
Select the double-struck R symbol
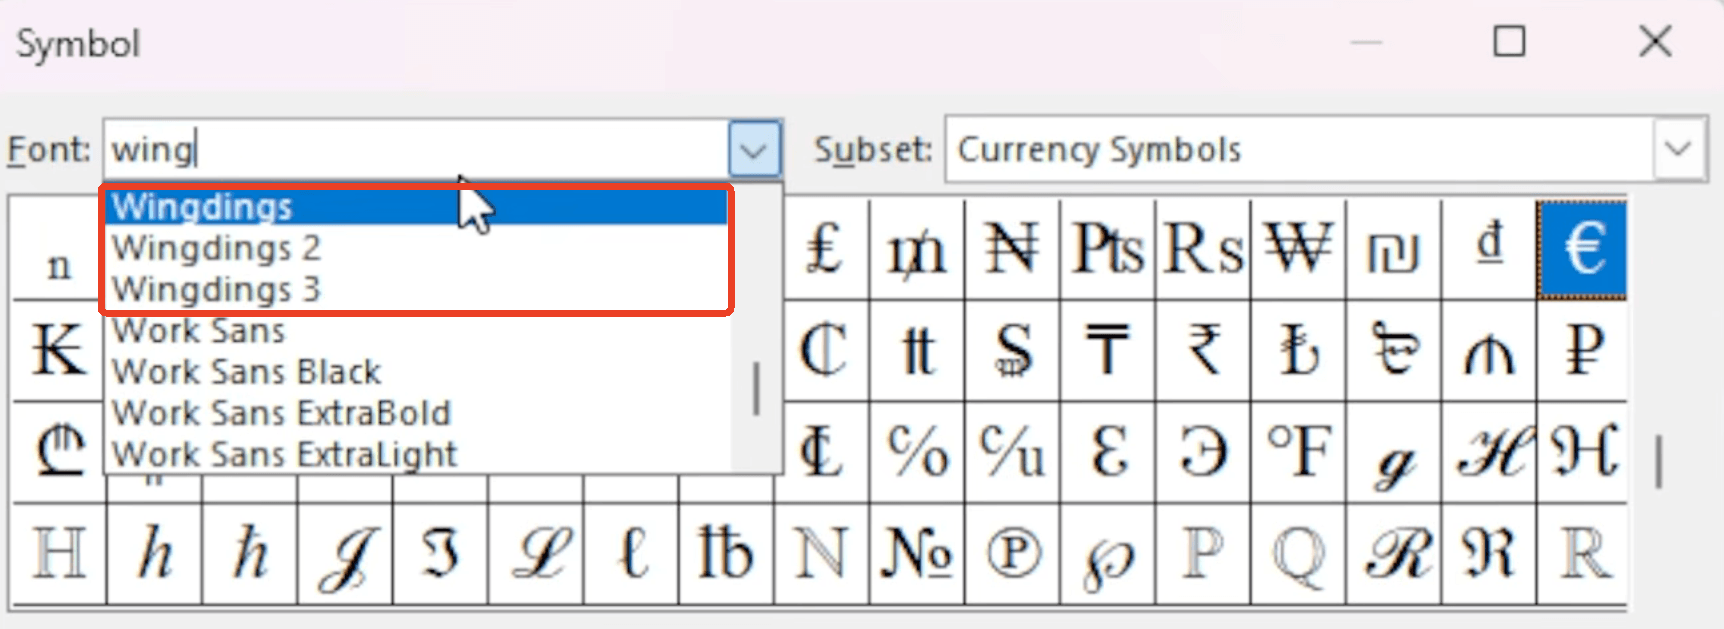1583,555
